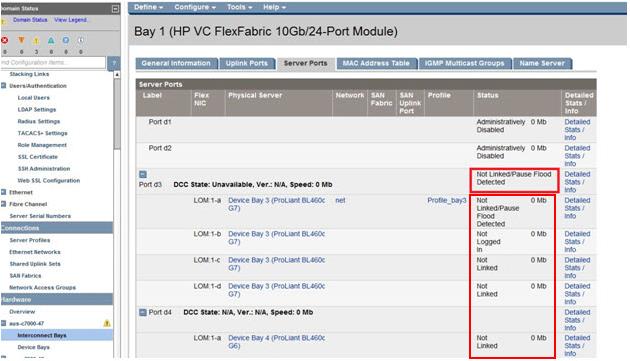This screenshot has height=361, width=630.
Task: Open Device Bay 3 link in LOM:1-a row
Action: 276,204
